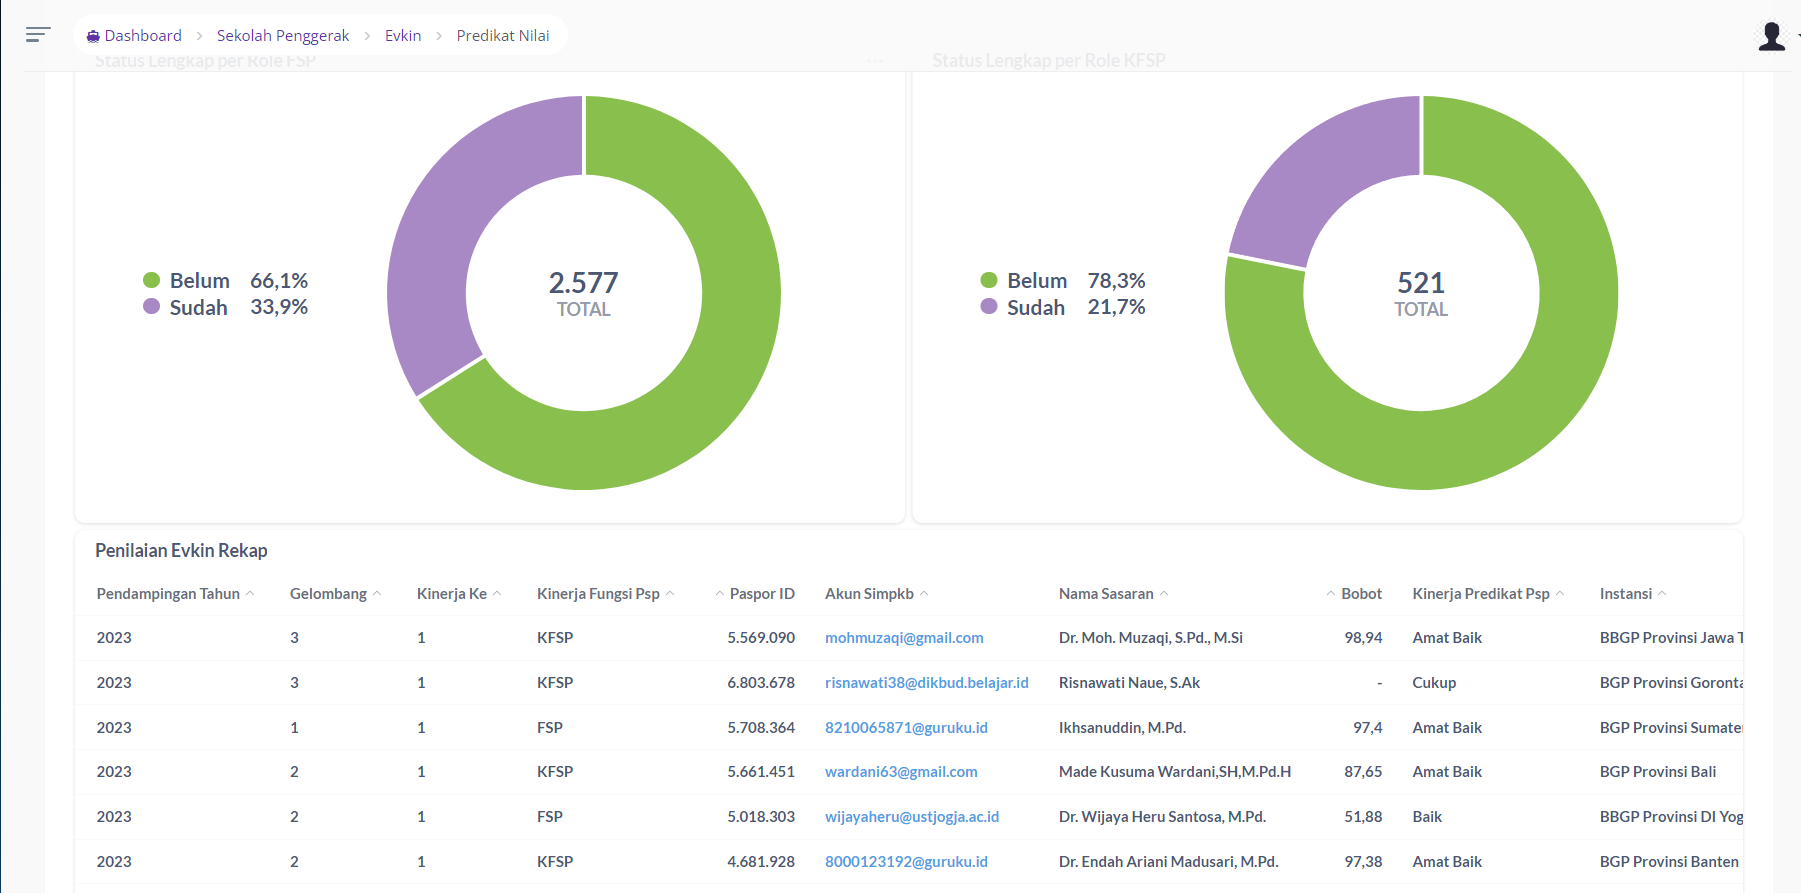This screenshot has height=893, width=1801.
Task: Click 78,3% Belum percentage value
Action: (x=1117, y=281)
